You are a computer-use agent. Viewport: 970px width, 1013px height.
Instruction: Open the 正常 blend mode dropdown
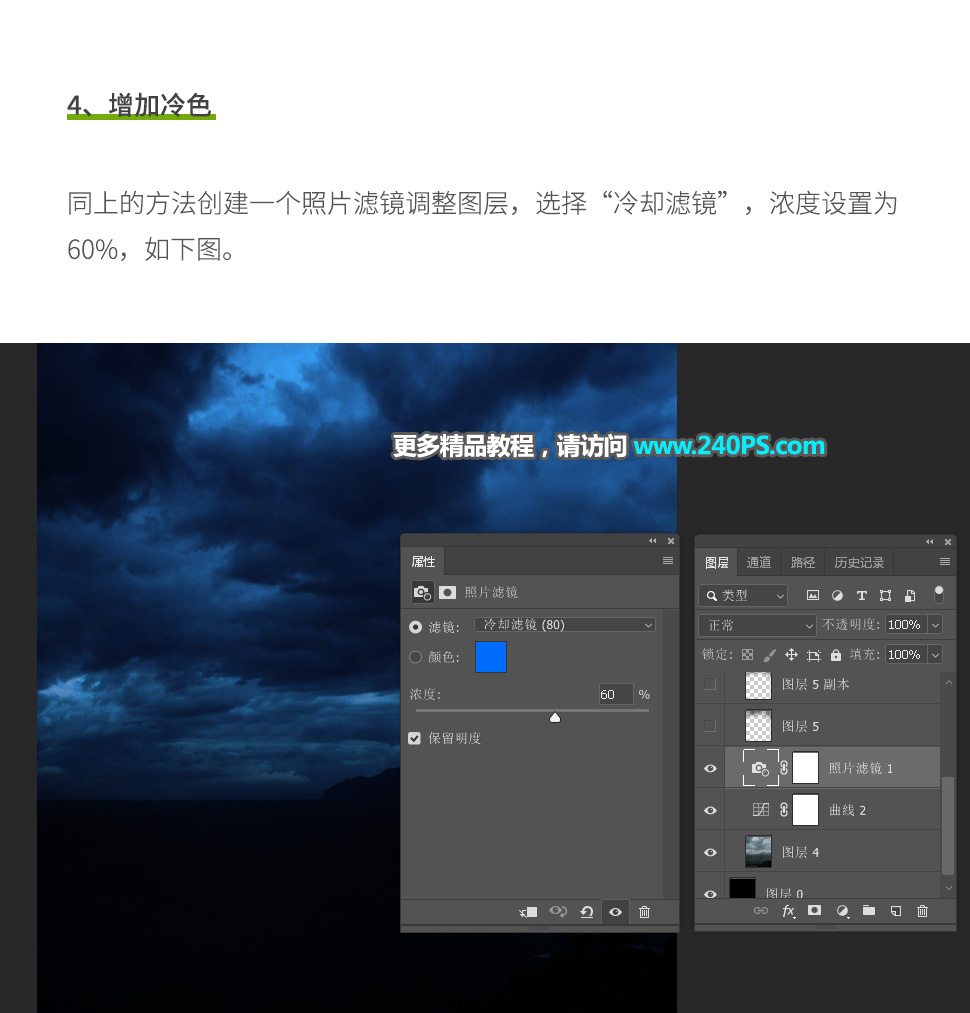click(757, 625)
